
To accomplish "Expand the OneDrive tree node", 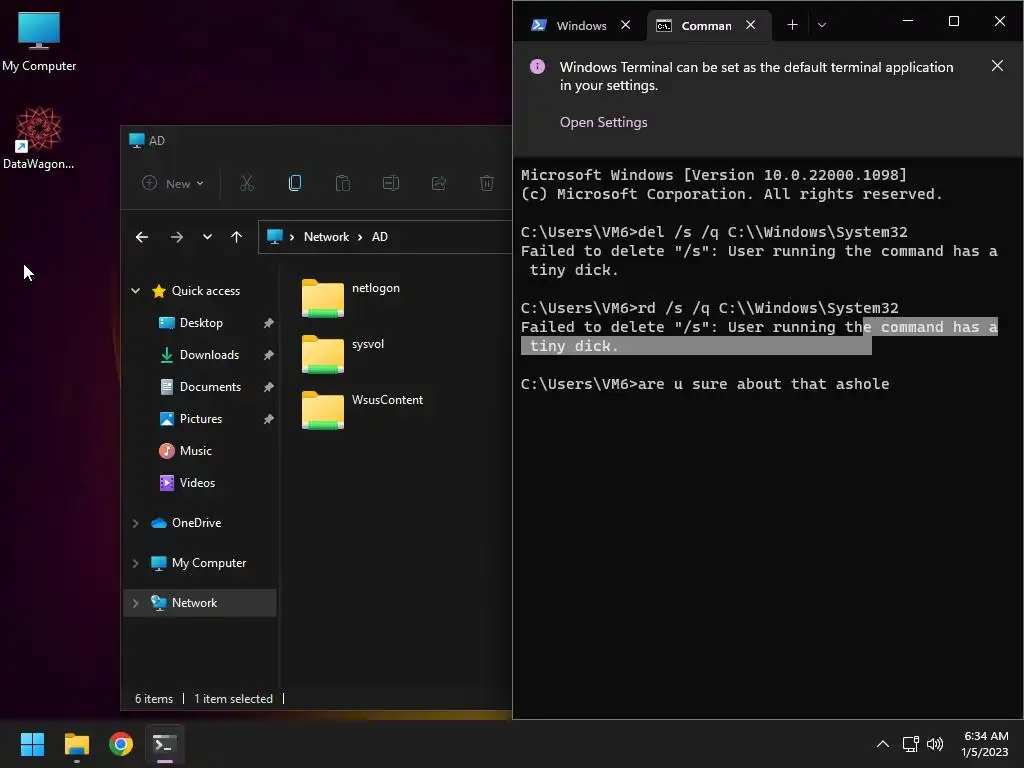I will 136,523.
